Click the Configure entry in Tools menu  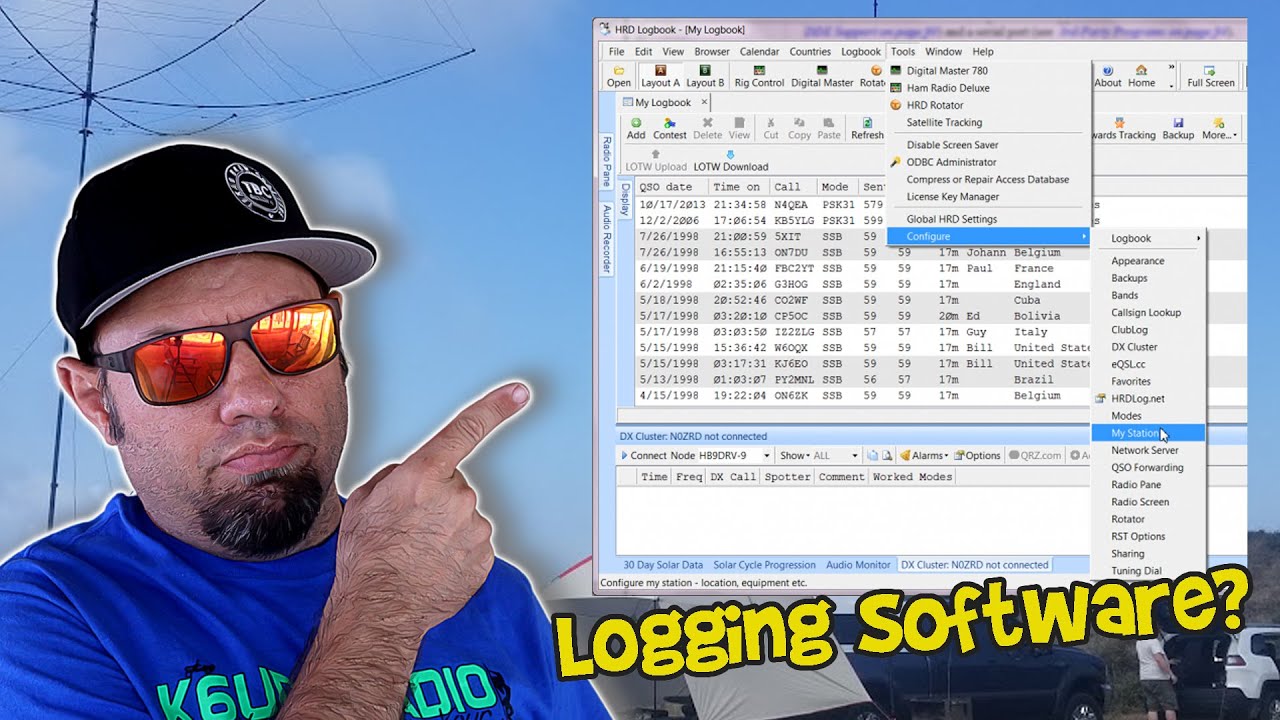(988, 236)
